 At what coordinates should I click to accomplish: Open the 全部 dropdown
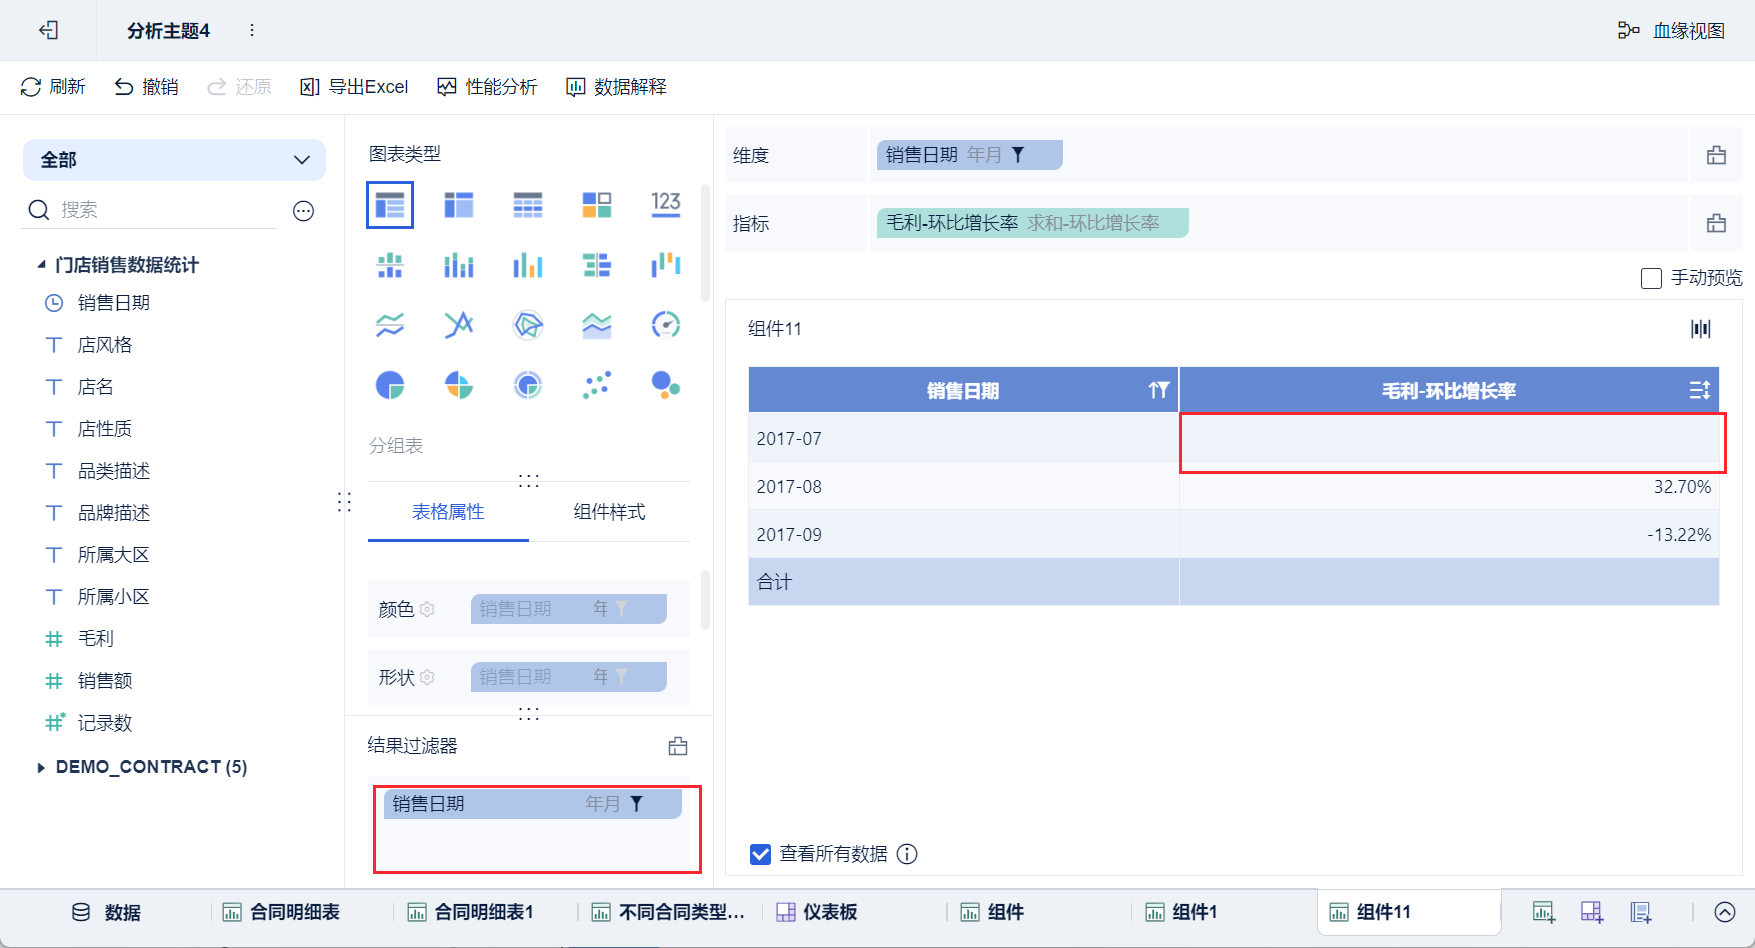pyautogui.click(x=174, y=160)
